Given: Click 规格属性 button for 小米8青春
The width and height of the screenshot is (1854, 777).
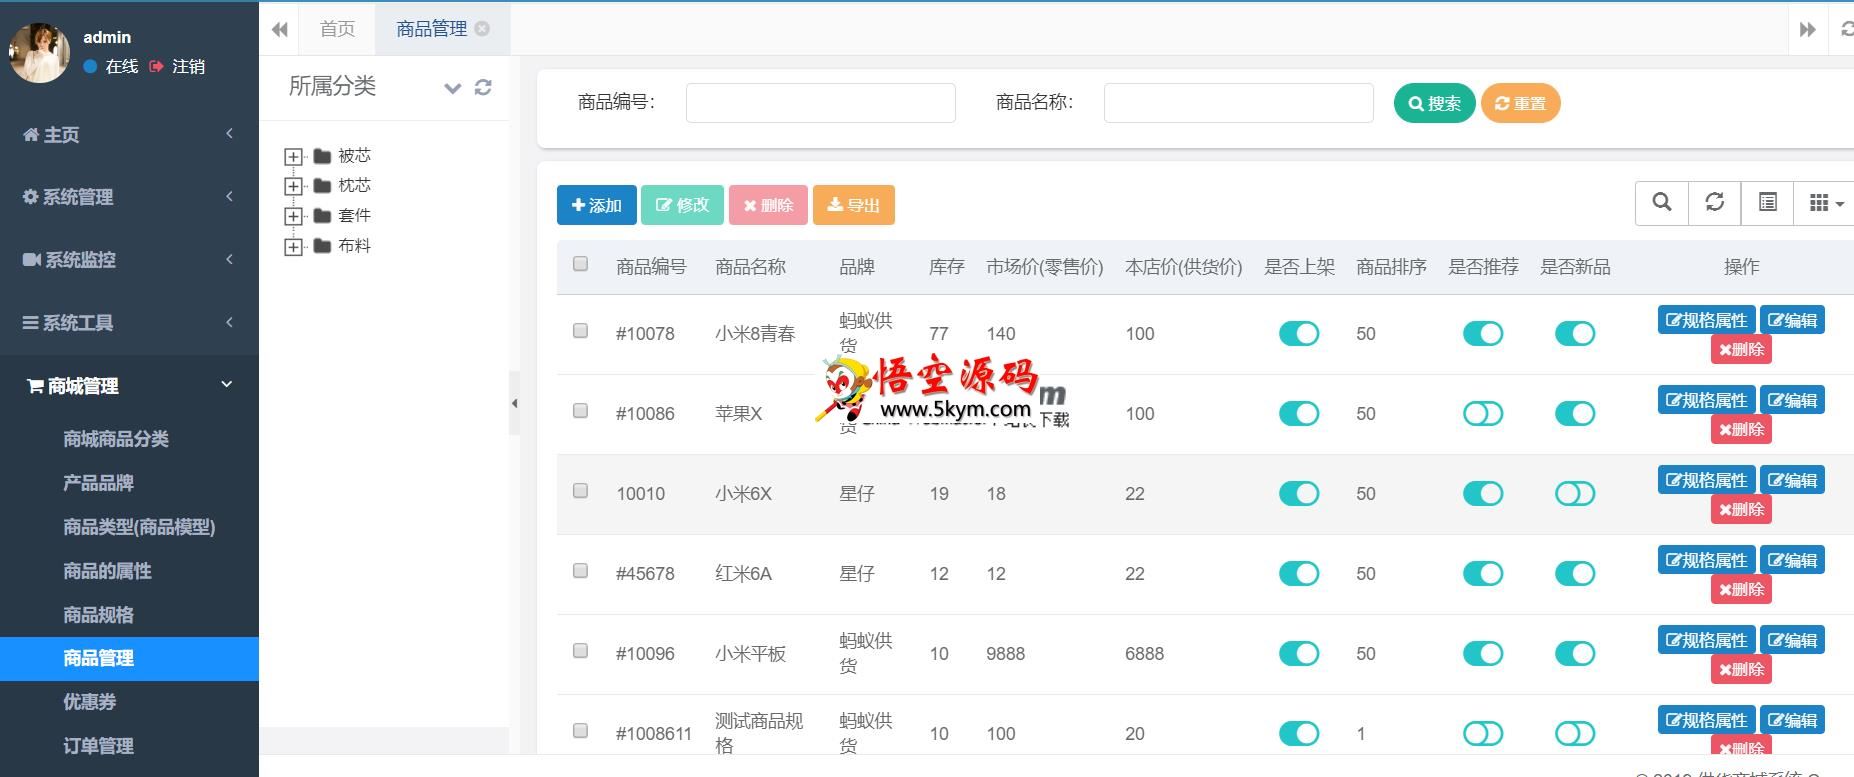Looking at the screenshot, I should tap(1706, 320).
